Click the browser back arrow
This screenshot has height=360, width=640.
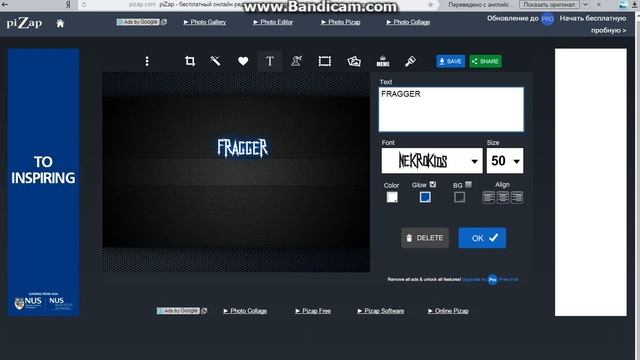(x=5, y=4)
